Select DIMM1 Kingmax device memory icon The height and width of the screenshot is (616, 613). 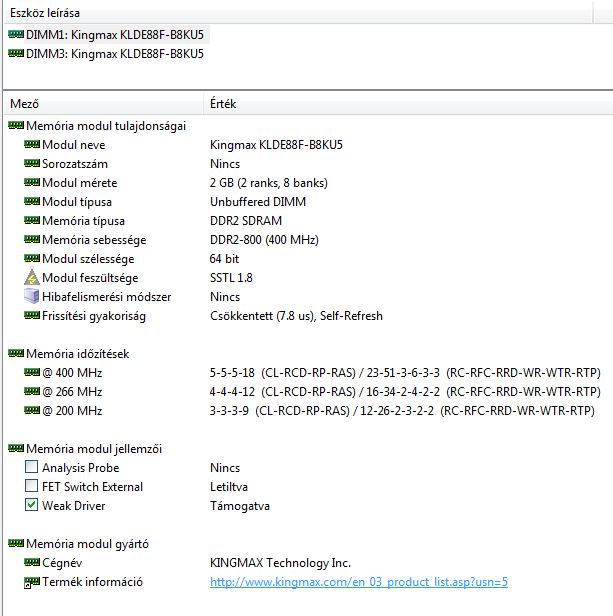point(16,35)
